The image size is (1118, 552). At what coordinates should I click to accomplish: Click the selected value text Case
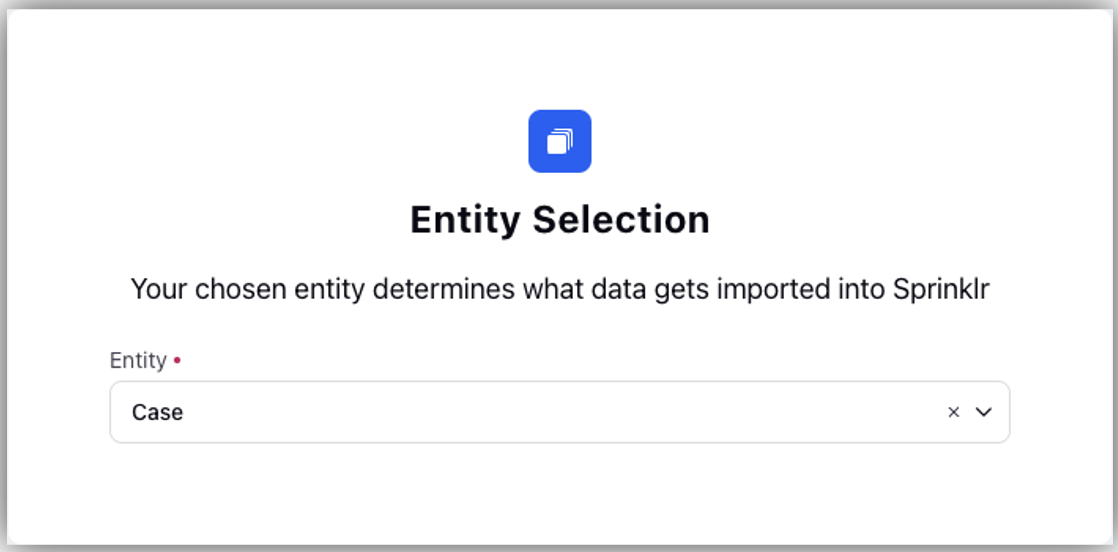click(158, 412)
